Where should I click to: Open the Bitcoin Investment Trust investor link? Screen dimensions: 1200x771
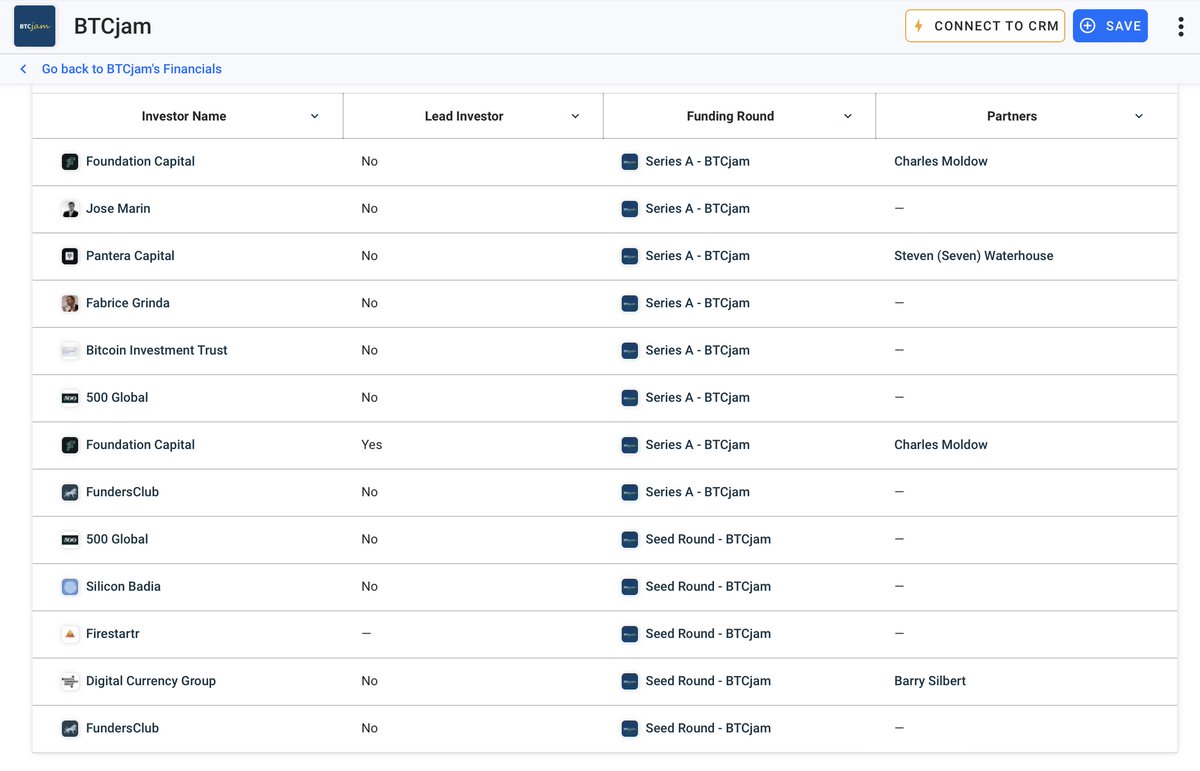click(157, 350)
